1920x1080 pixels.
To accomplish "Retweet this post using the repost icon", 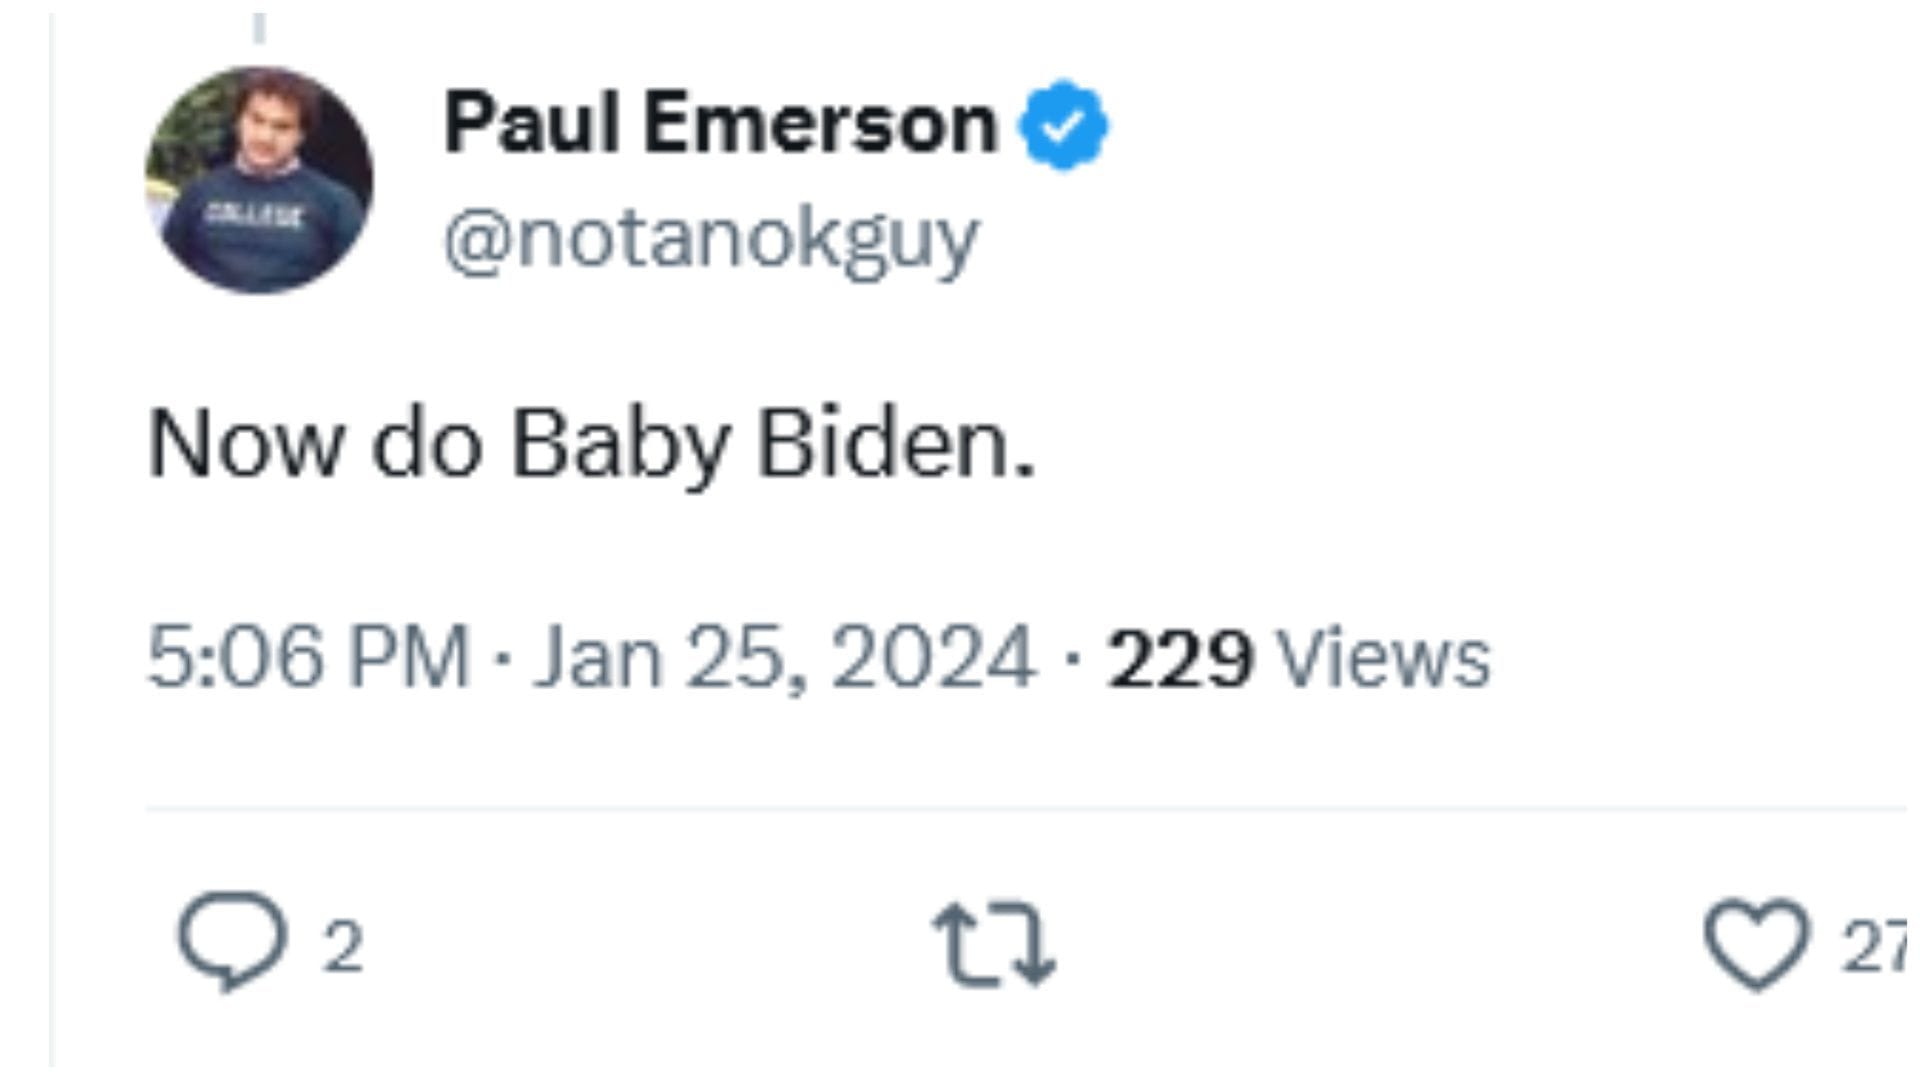I will pos(994,945).
